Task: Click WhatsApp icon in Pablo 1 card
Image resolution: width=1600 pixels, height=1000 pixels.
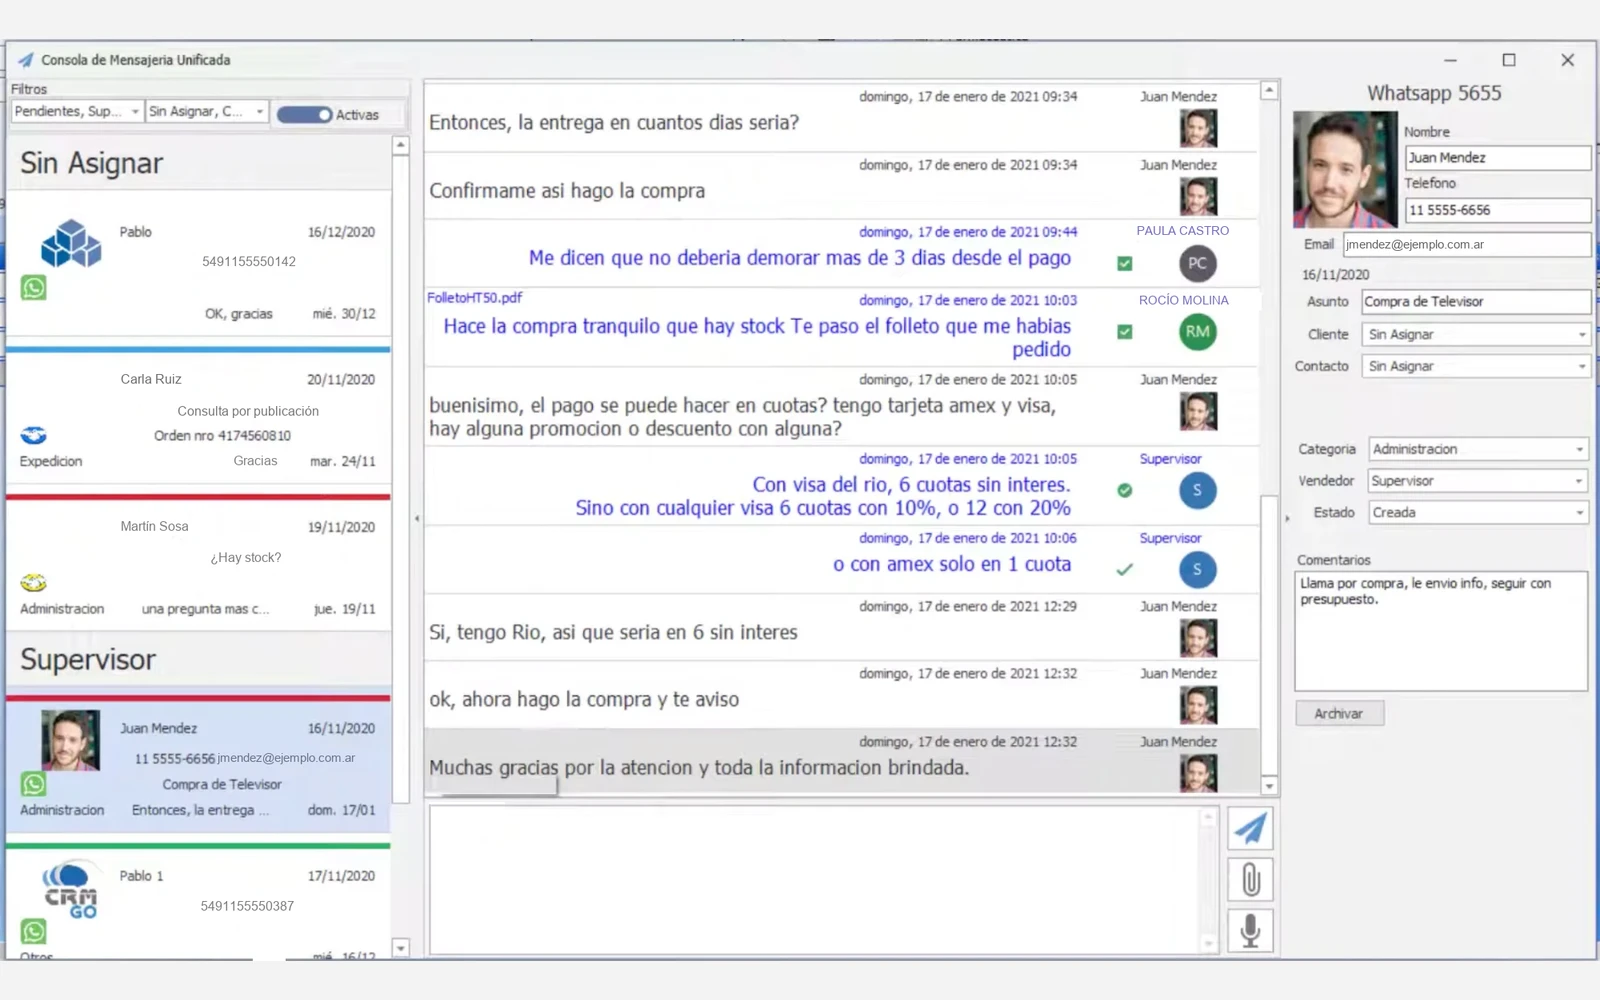Action: [x=34, y=932]
